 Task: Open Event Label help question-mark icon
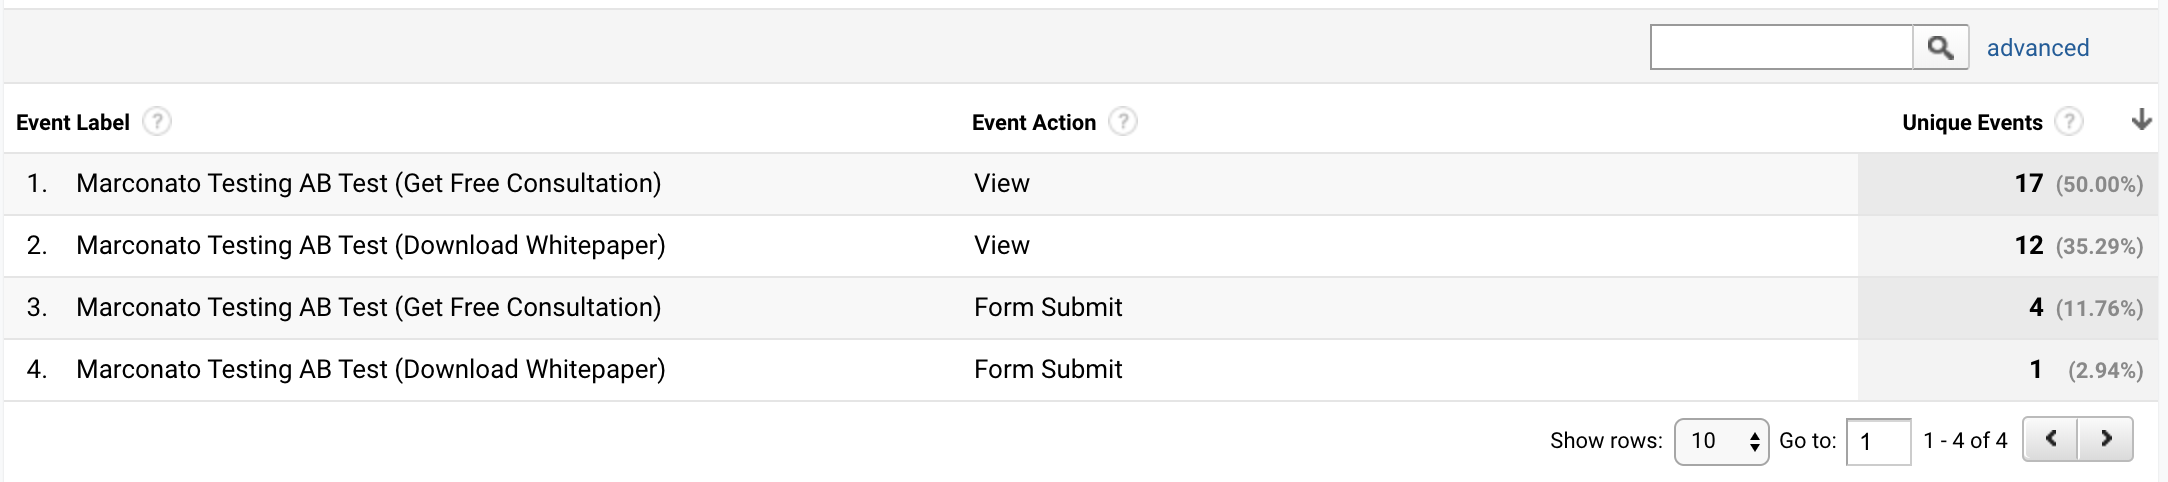[x=157, y=122]
